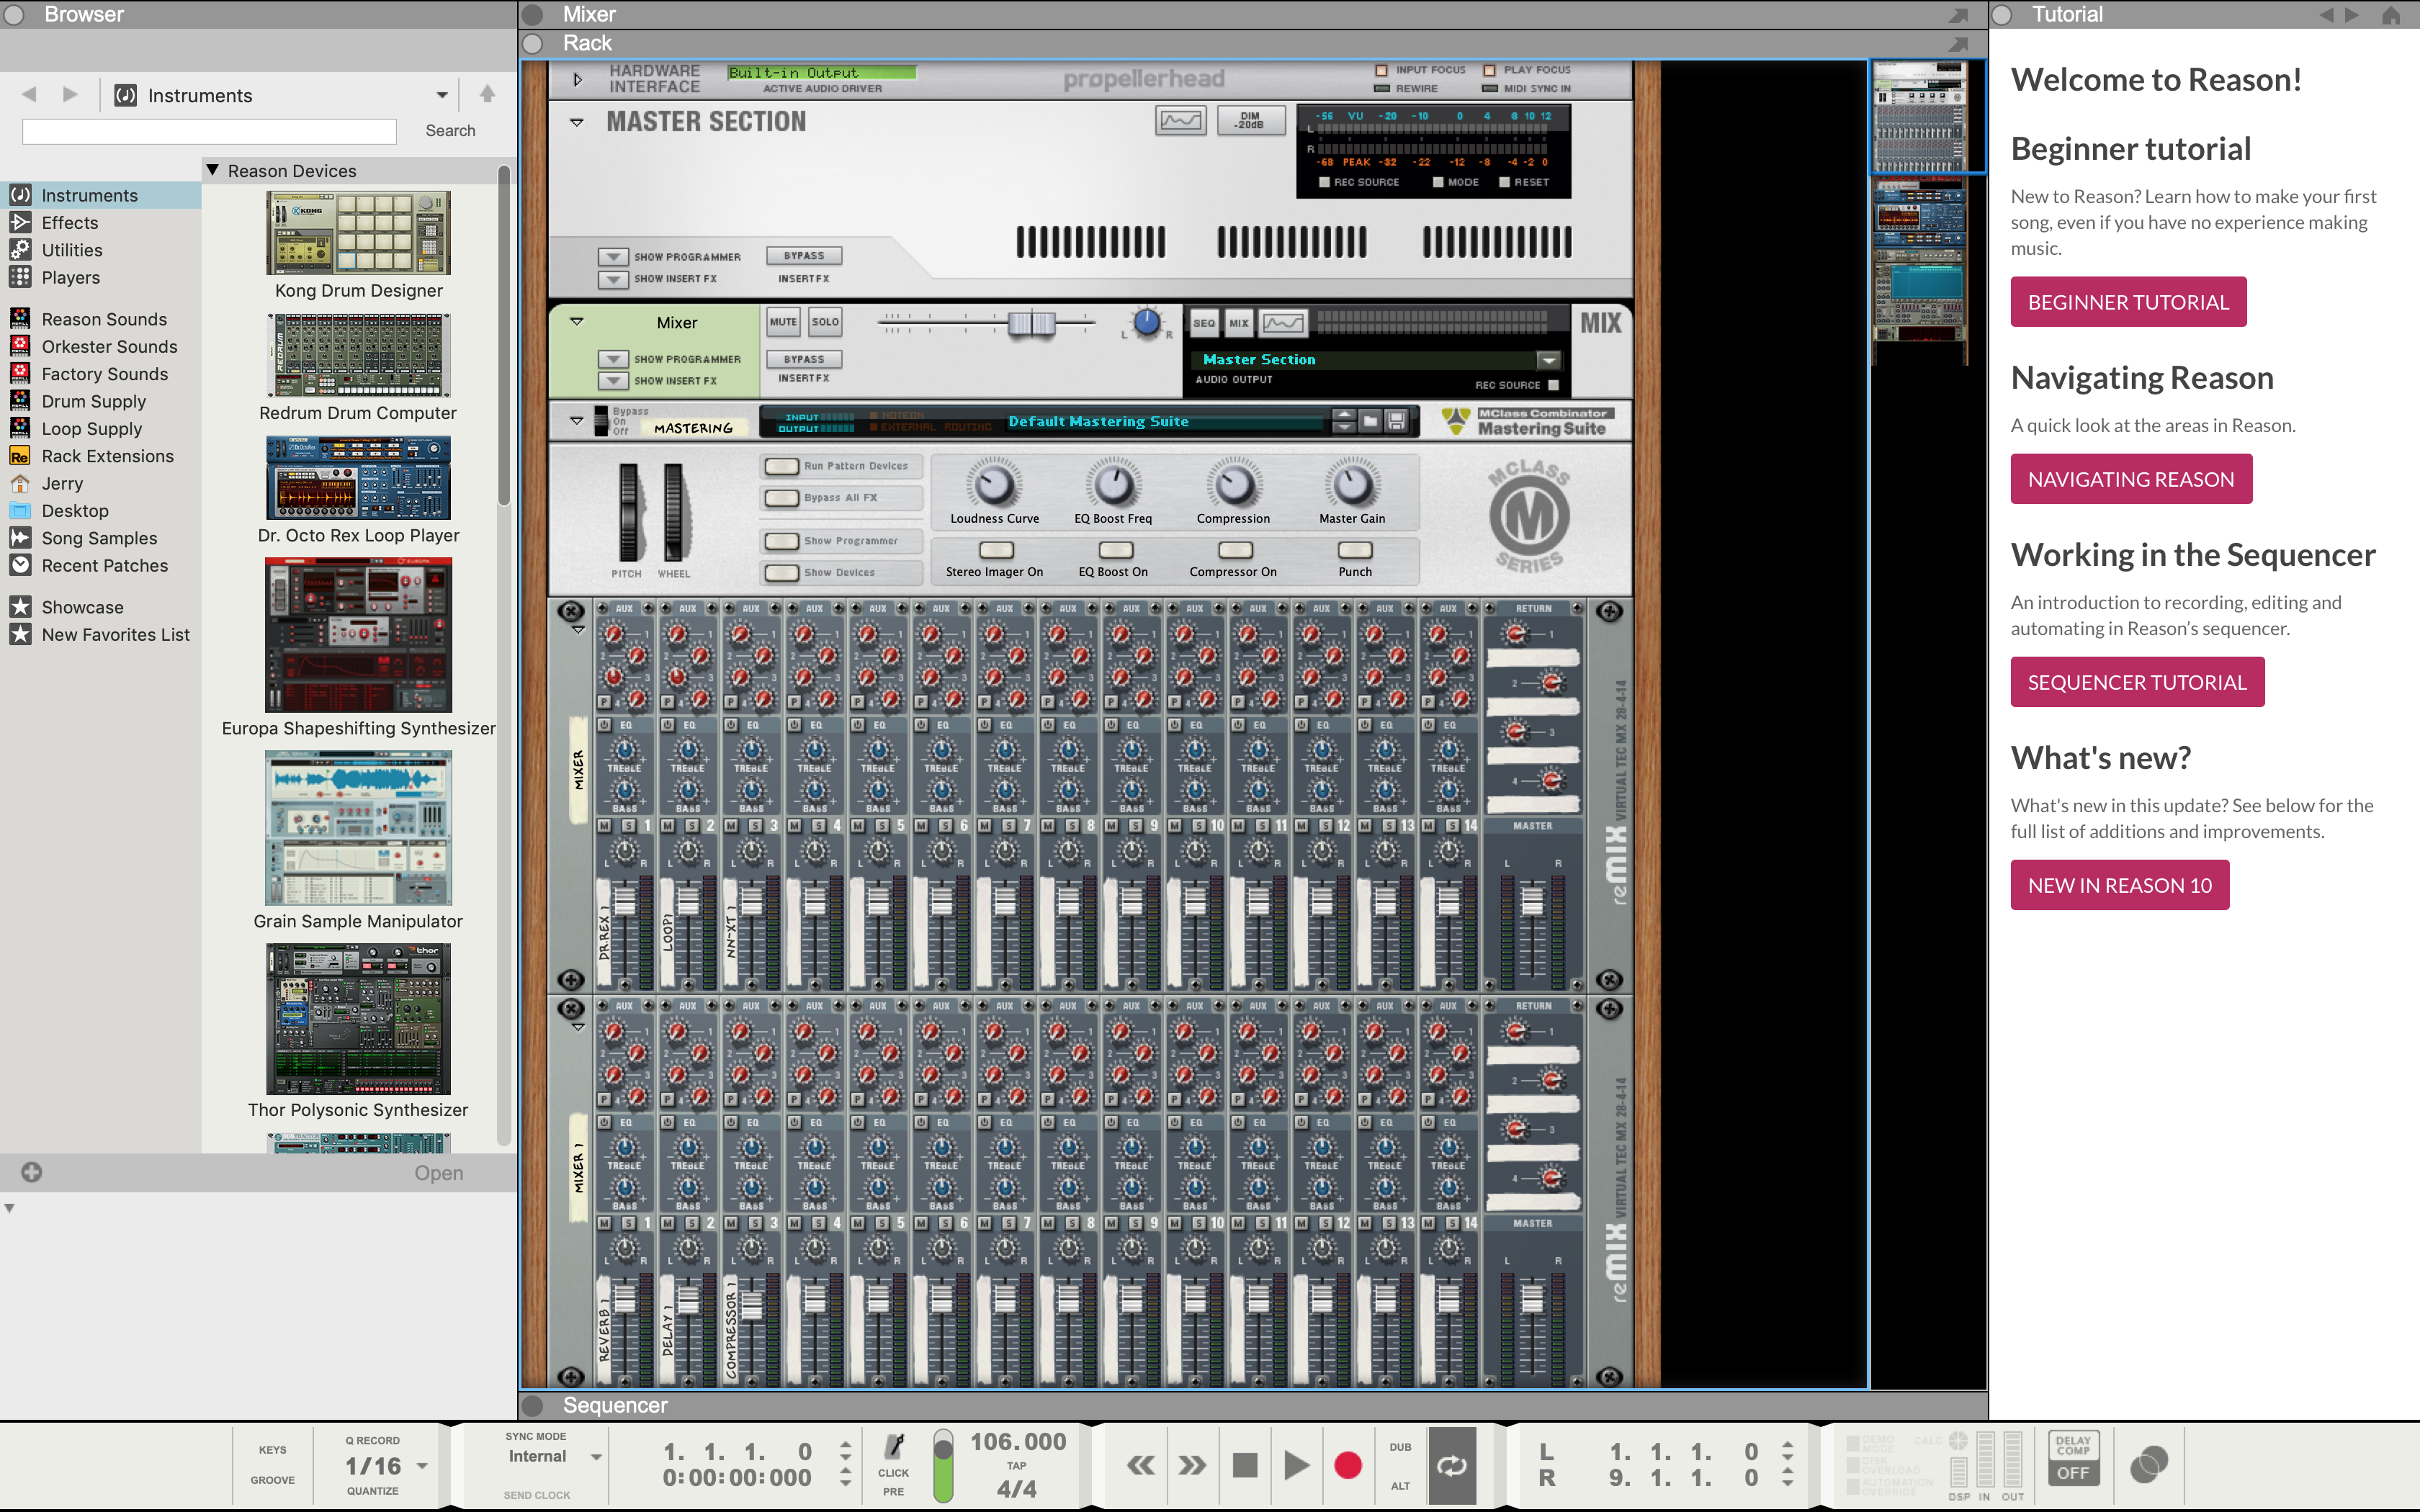The width and height of the screenshot is (2420, 1512).
Task: Click the Play transport button
Action: click(1296, 1466)
